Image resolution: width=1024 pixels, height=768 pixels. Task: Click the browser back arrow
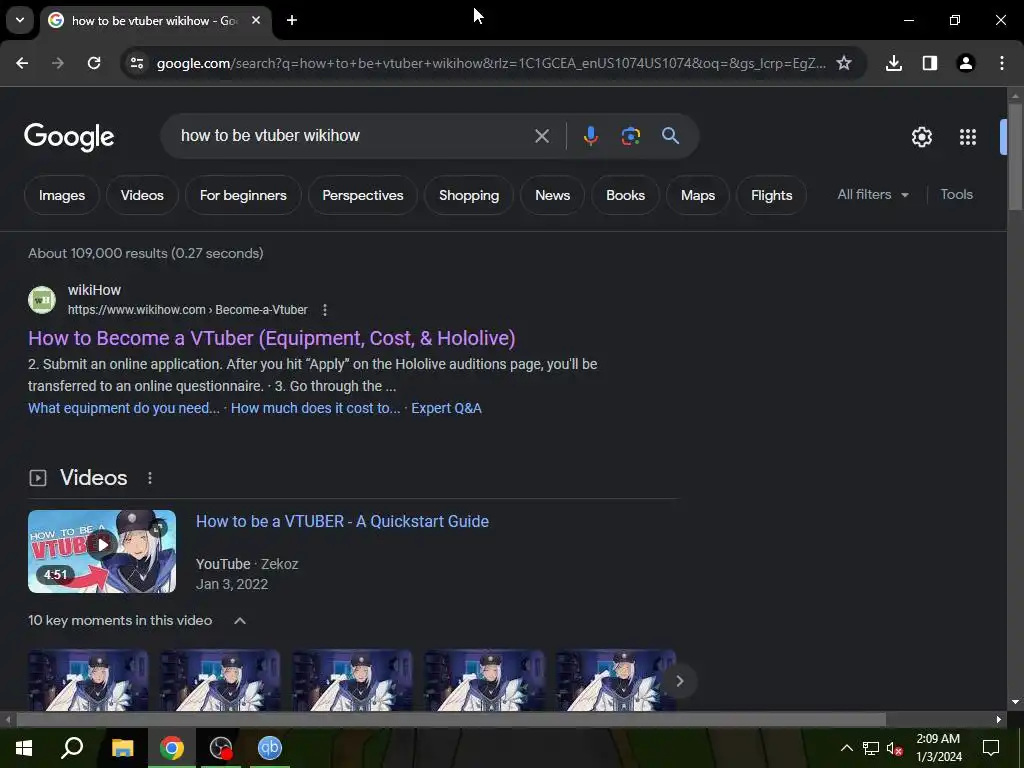(x=22, y=63)
